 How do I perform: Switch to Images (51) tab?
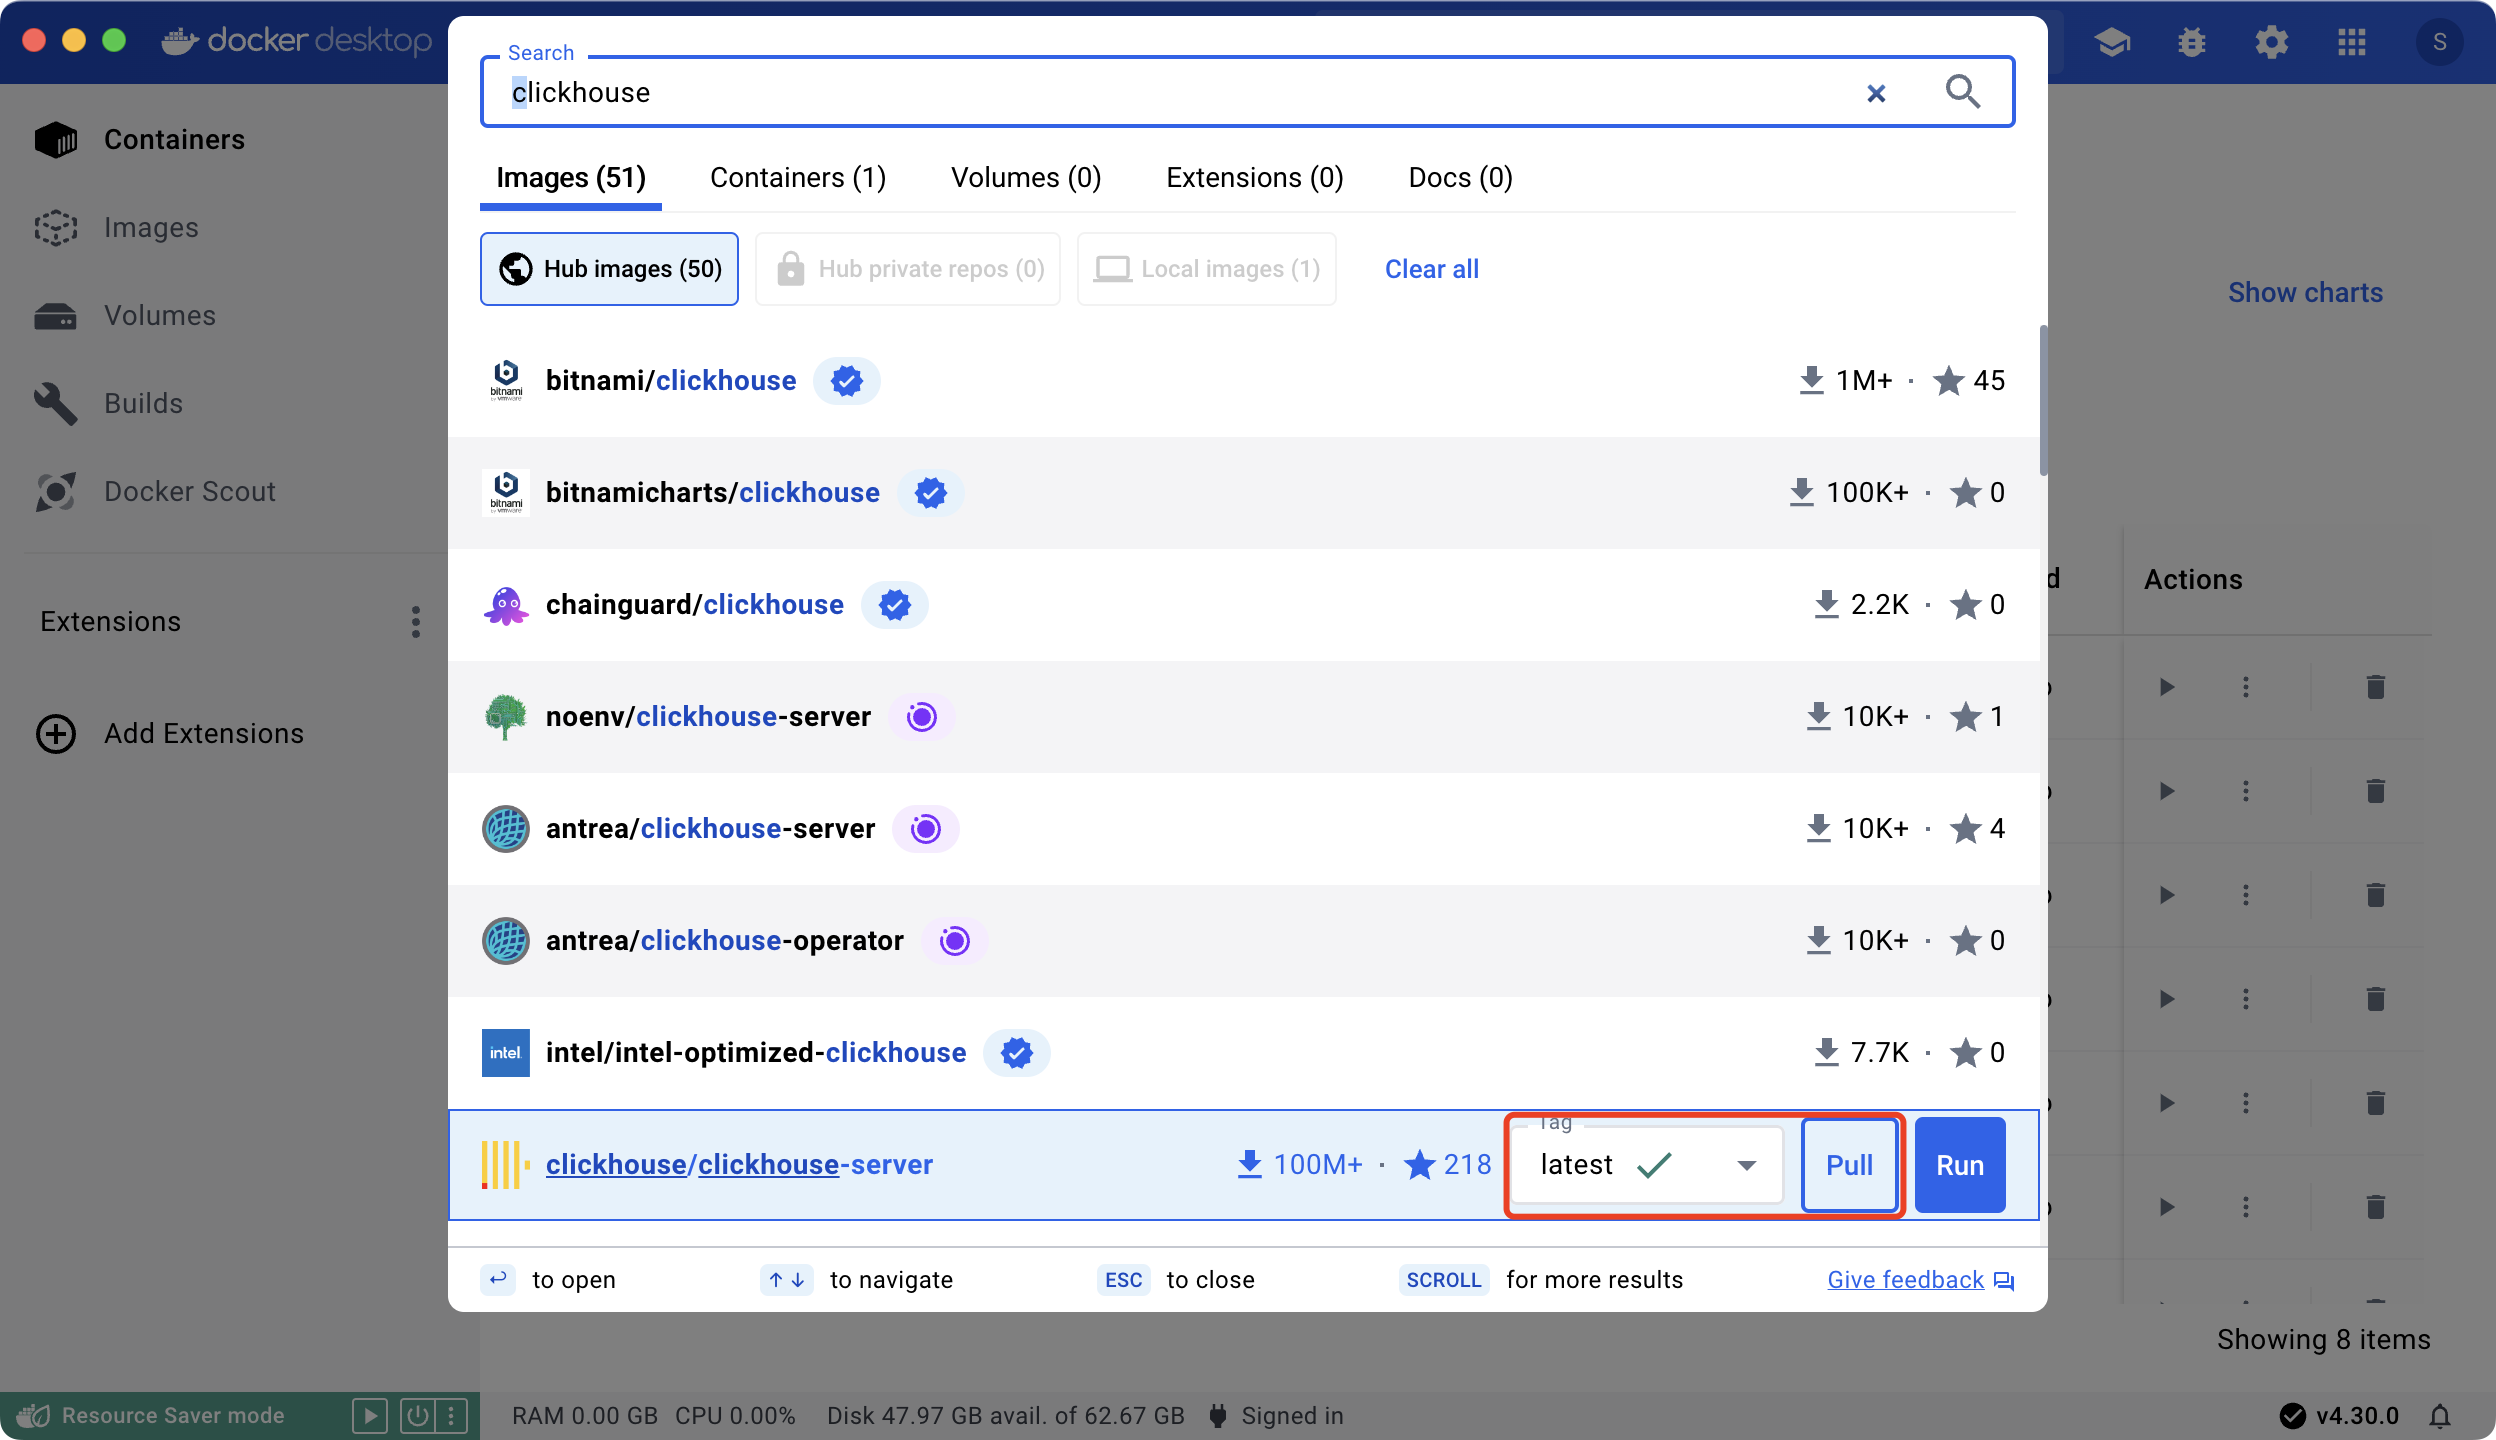coord(571,178)
